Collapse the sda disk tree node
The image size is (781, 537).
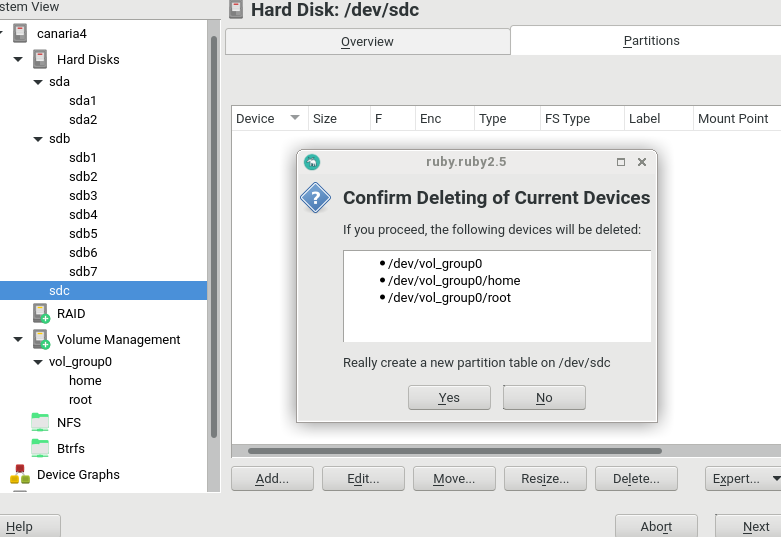pos(38,82)
